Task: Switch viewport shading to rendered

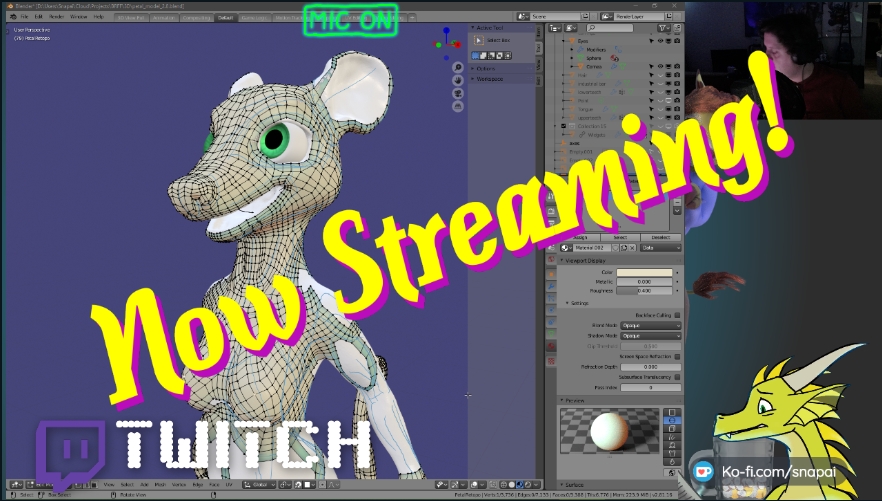Action: (x=529, y=485)
